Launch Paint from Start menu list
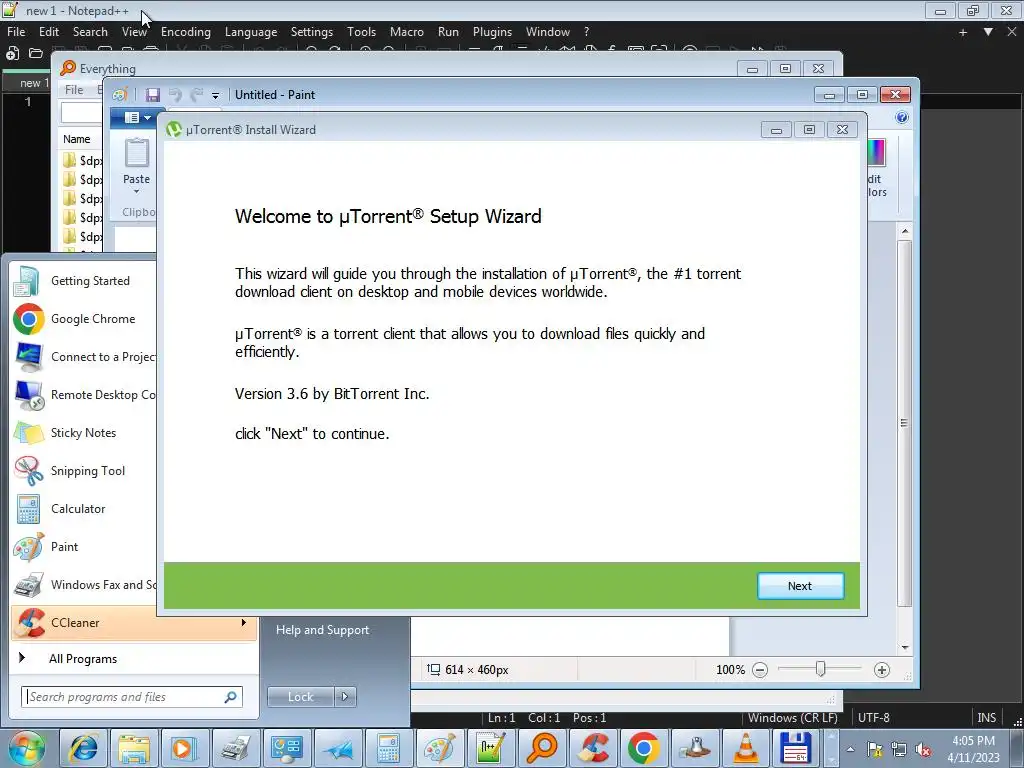 (84, 547)
